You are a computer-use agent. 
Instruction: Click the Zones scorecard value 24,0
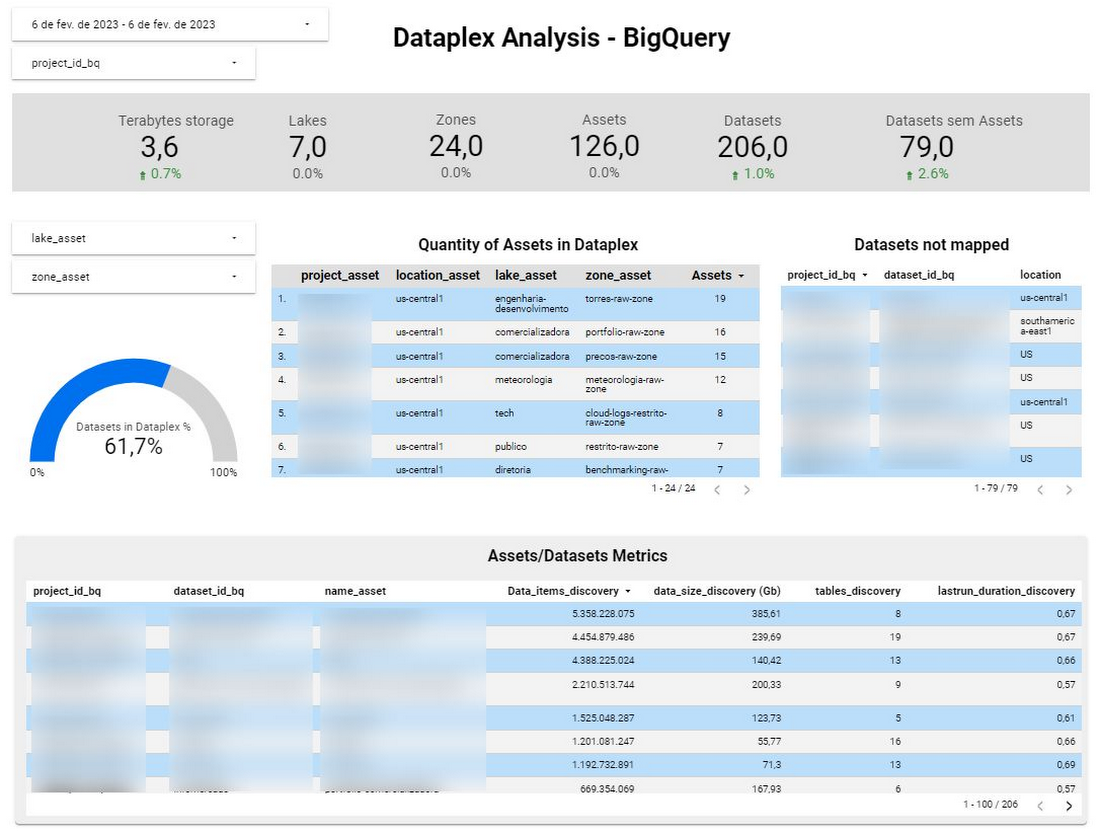click(x=456, y=147)
